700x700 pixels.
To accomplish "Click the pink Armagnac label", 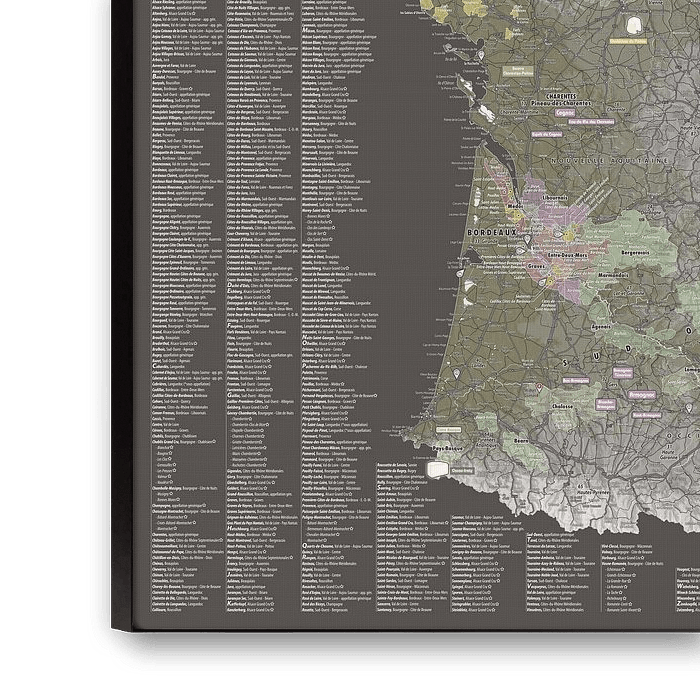I will coord(643,394).
